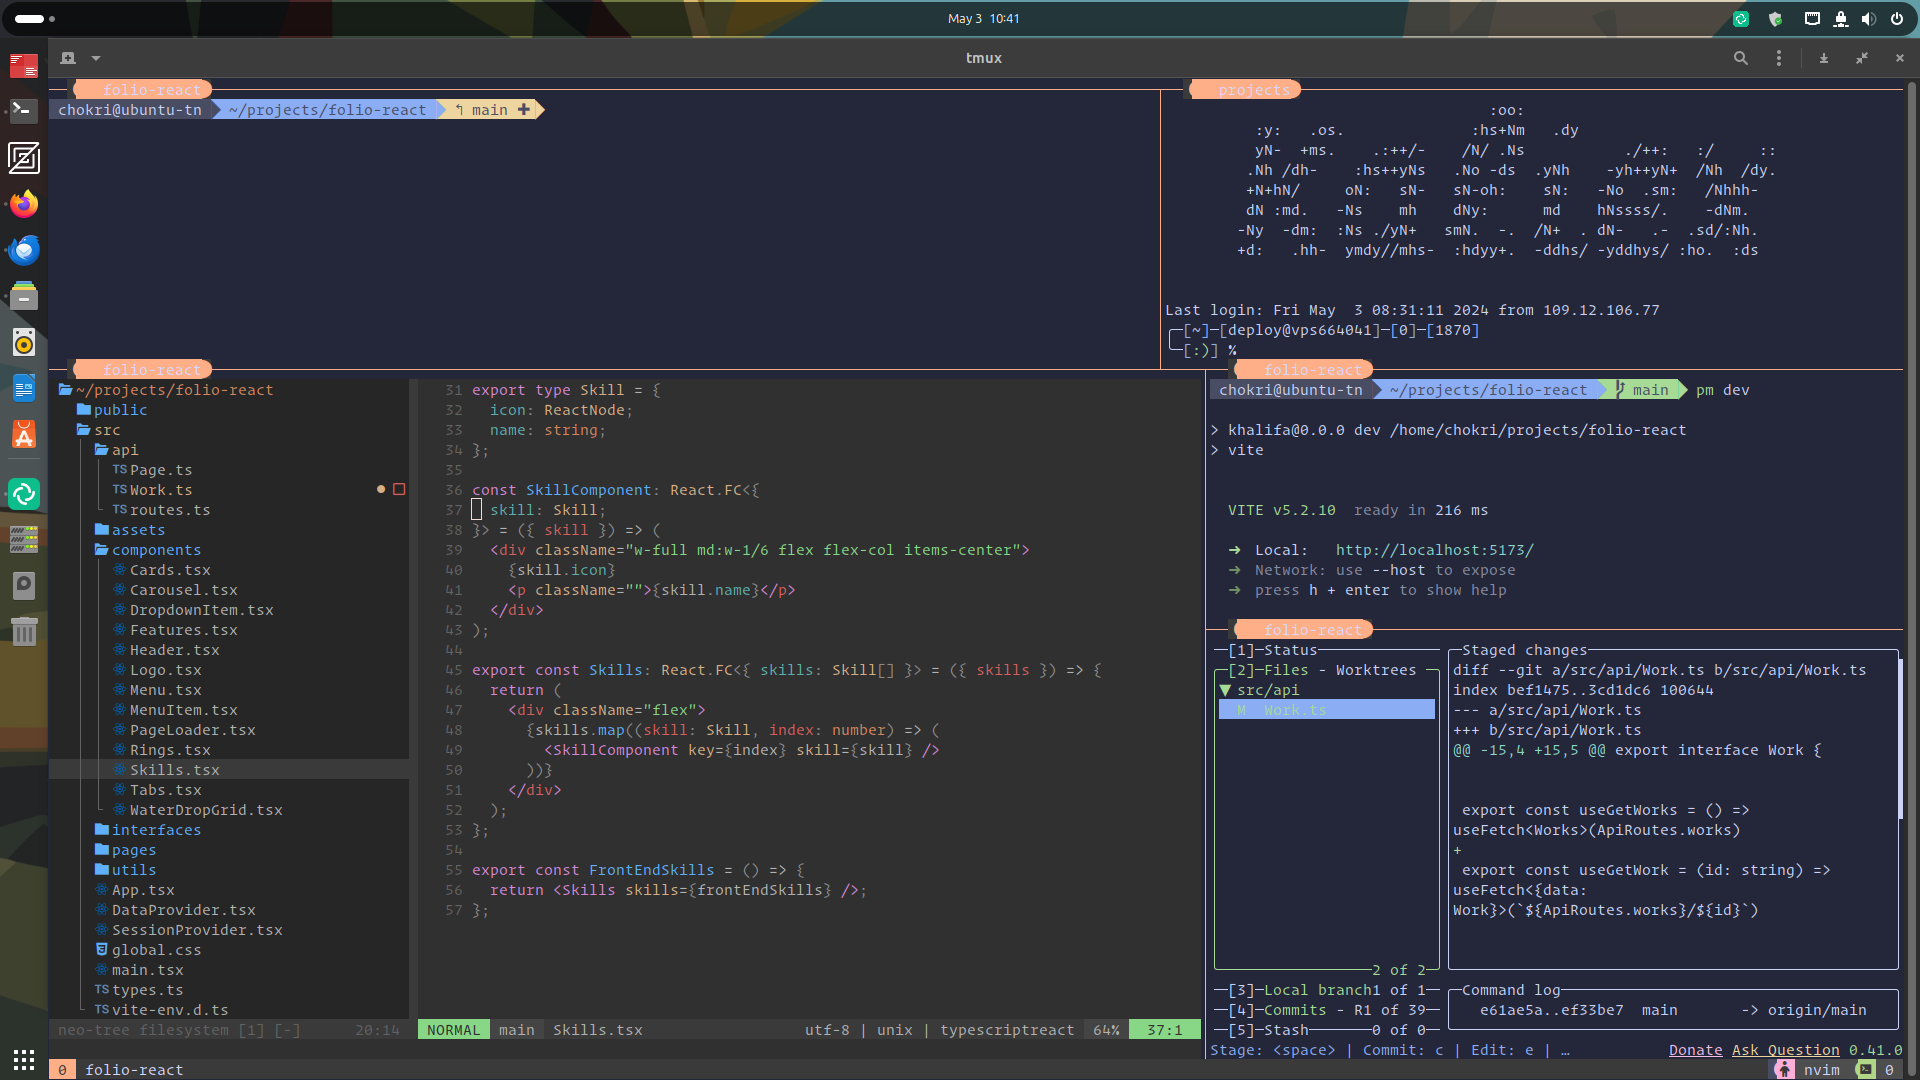Collapse the src folder in neo-tree
The width and height of the screenshot is (1920, 1080).
point(106,429)
